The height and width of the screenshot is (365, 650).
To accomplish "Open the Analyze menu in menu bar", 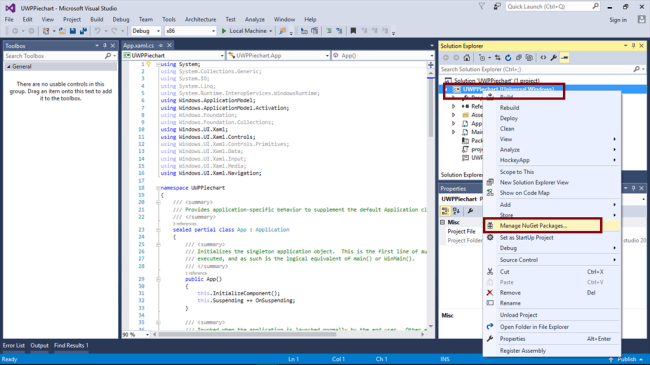I will click(255, 19).
